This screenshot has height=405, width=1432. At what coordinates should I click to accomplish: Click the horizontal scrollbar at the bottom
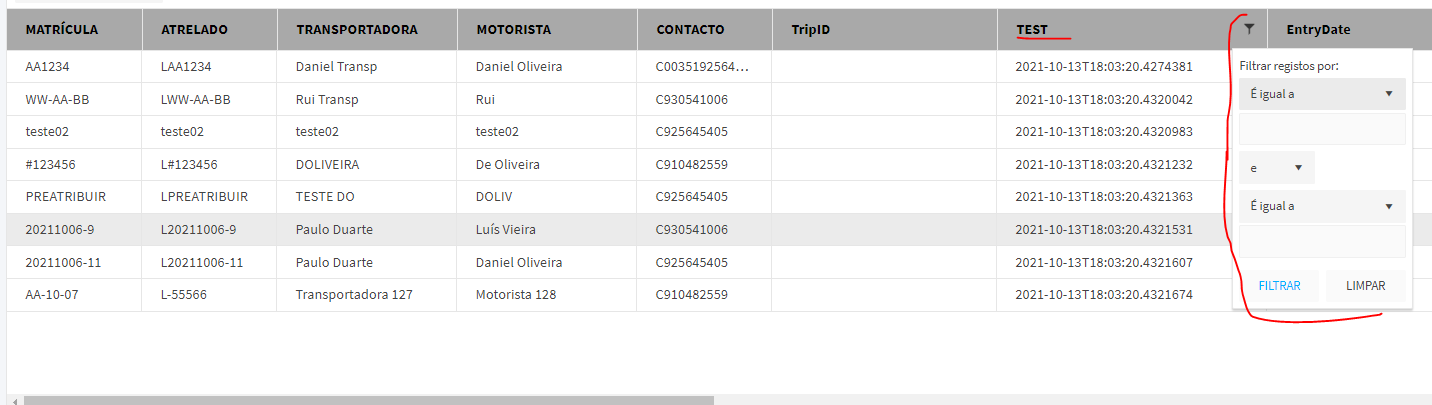click(368, 400)
